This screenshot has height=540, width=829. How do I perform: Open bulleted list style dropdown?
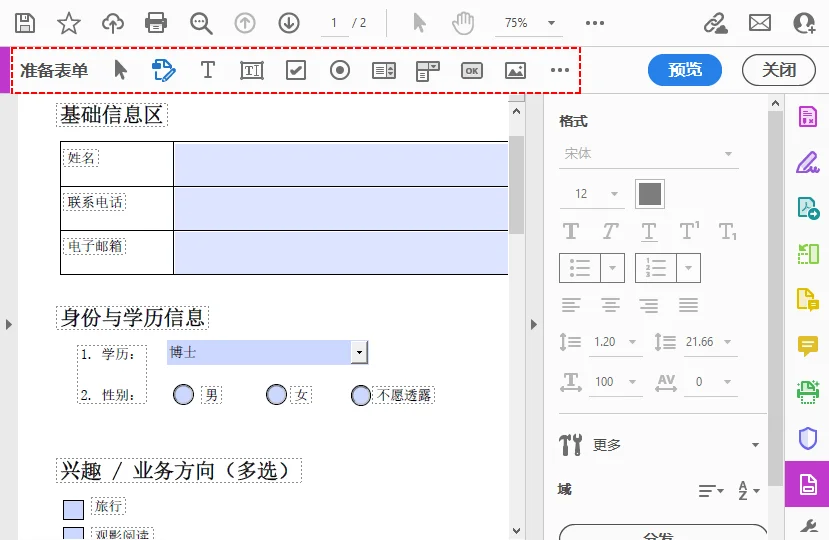612,268
